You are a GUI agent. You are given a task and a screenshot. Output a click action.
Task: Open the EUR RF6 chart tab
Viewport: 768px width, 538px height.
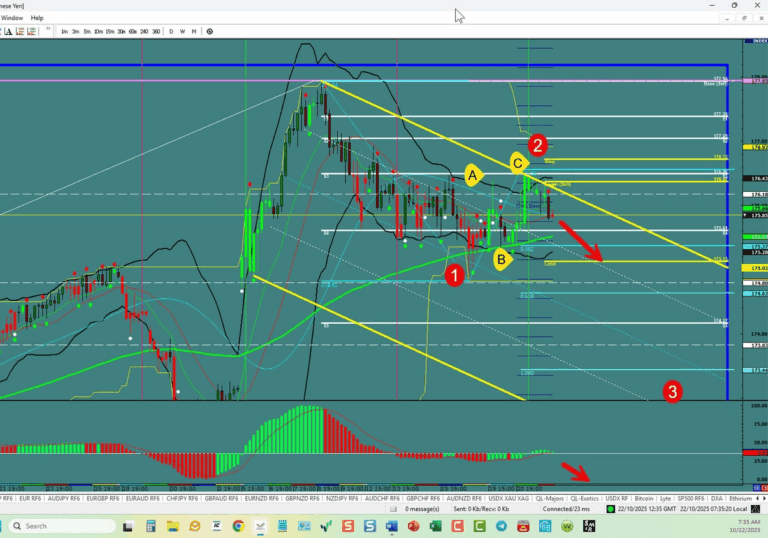coord(30,498)
